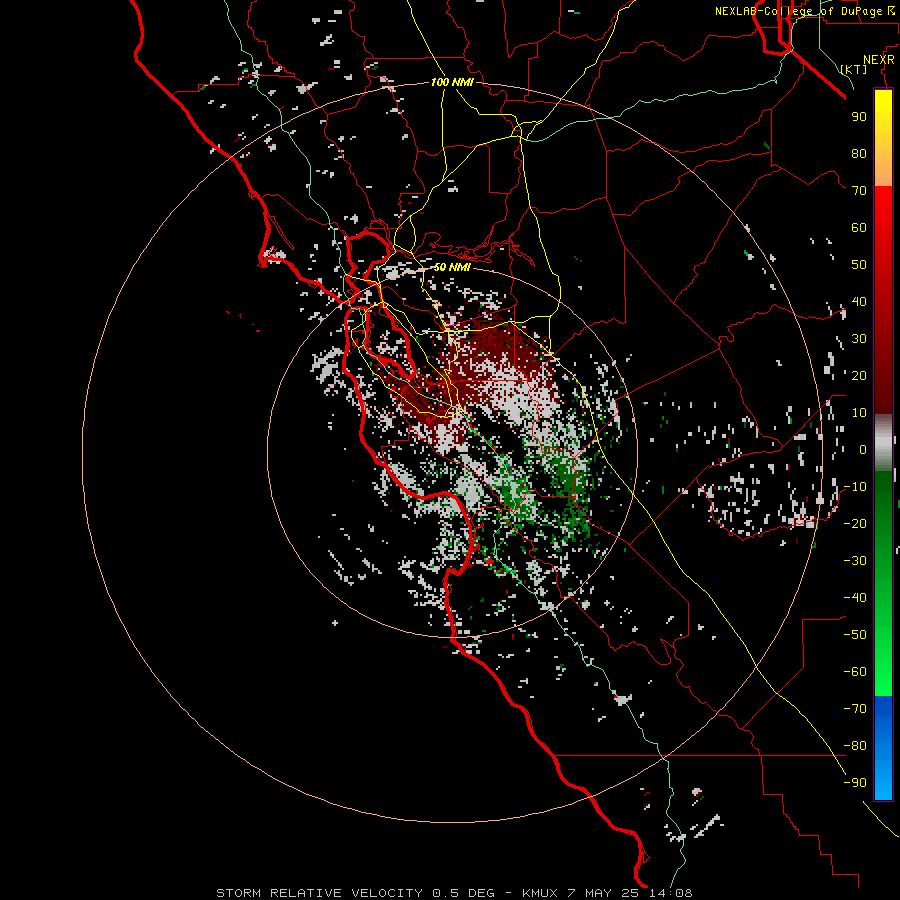Select the "-70" scale value
Image resolution: width=900 pixels, height=900 pixels.
[855, 709]
